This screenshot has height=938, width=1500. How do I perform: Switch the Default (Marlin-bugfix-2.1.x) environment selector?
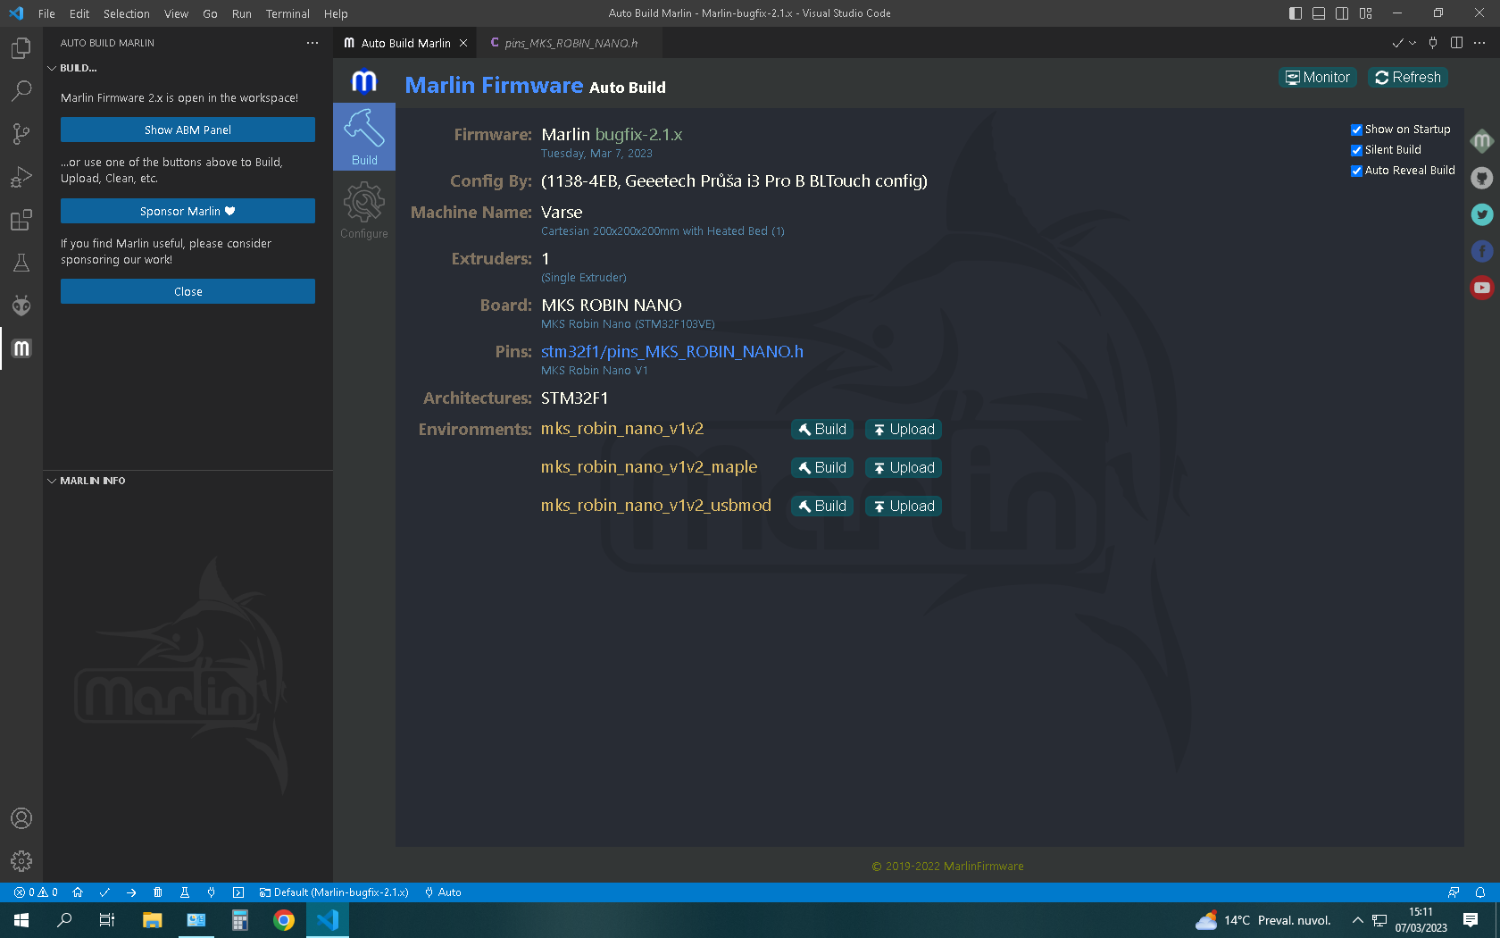(x=334, y=892)
